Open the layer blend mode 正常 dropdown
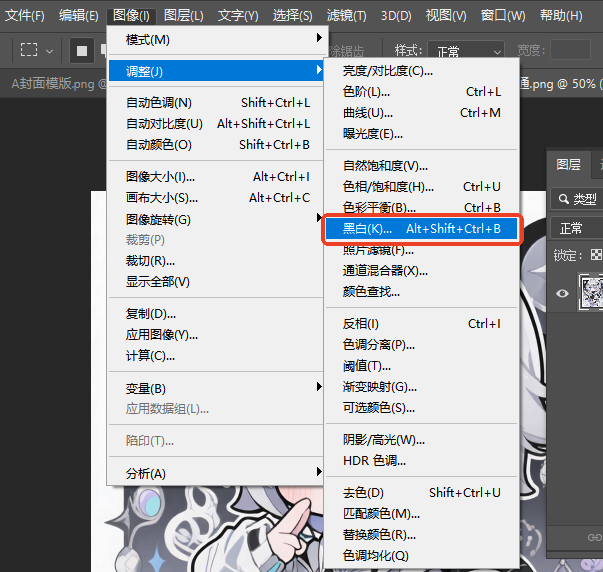Image resolution: width=603 pixels, height=572 pixels. click(577, 228)
